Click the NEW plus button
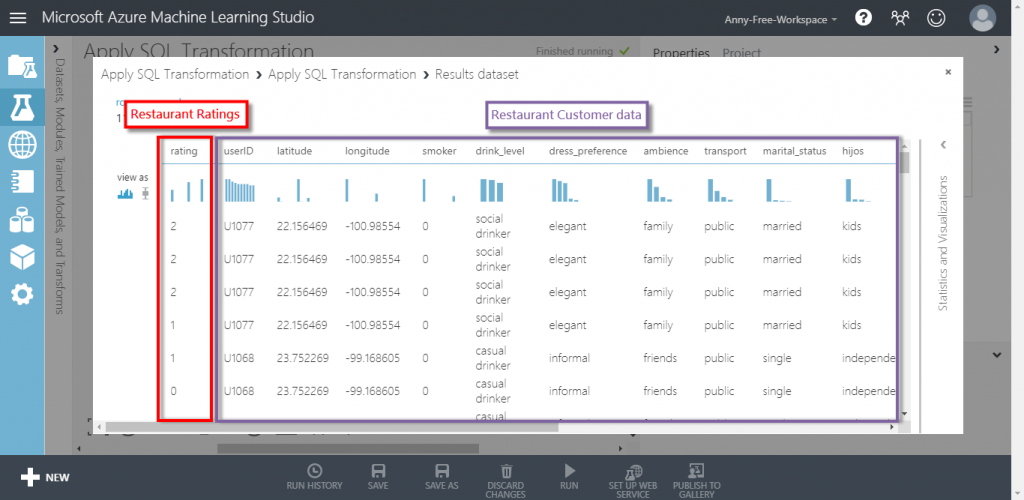The height and width of the screenshot is (500, 1024). coord(45,478)
